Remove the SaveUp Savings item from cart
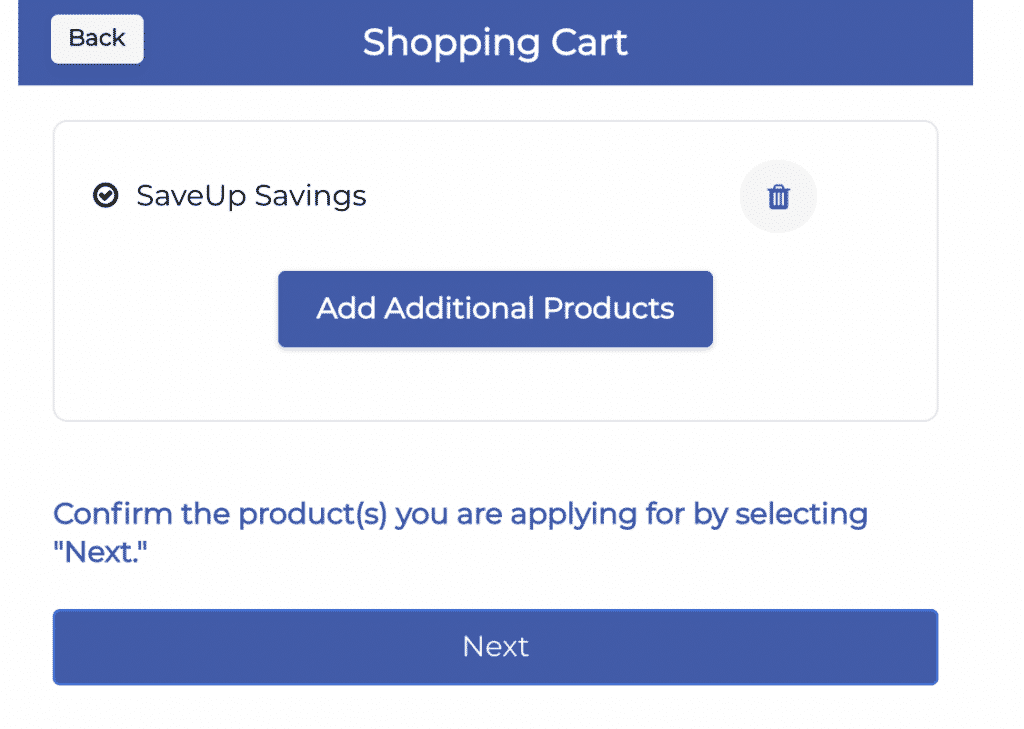Viewport: 1024px width, 729px height. (778, 197)
